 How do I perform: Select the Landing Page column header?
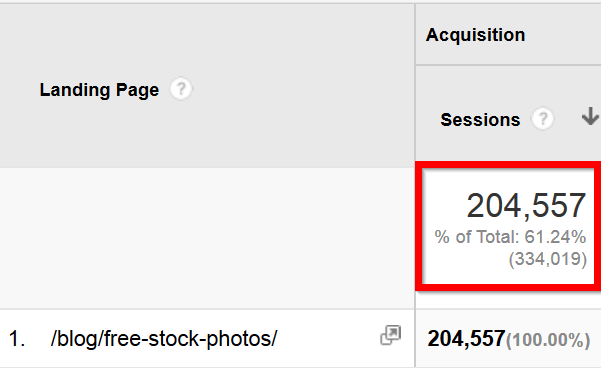99,90
